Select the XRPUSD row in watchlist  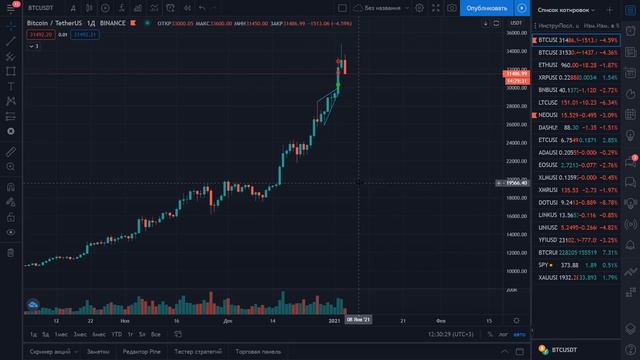tap(576, 78)
